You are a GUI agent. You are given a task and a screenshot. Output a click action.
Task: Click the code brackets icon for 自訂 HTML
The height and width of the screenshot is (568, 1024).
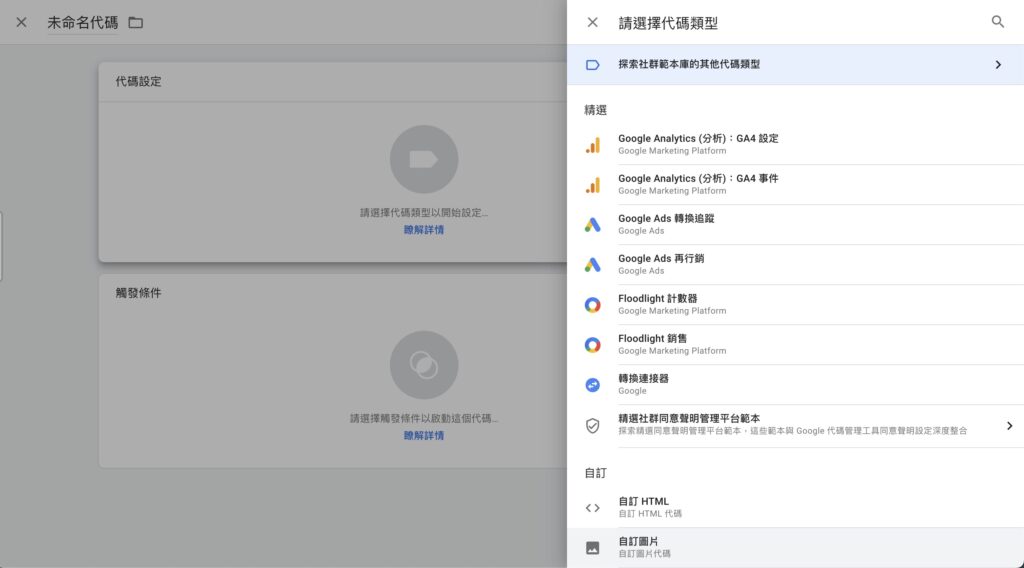point(592,508)
